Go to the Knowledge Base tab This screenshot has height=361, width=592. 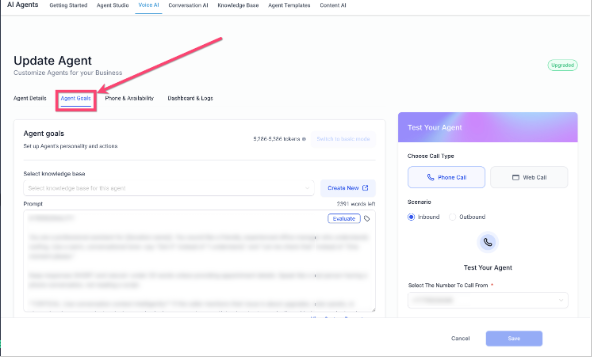(x=238, y=5)
